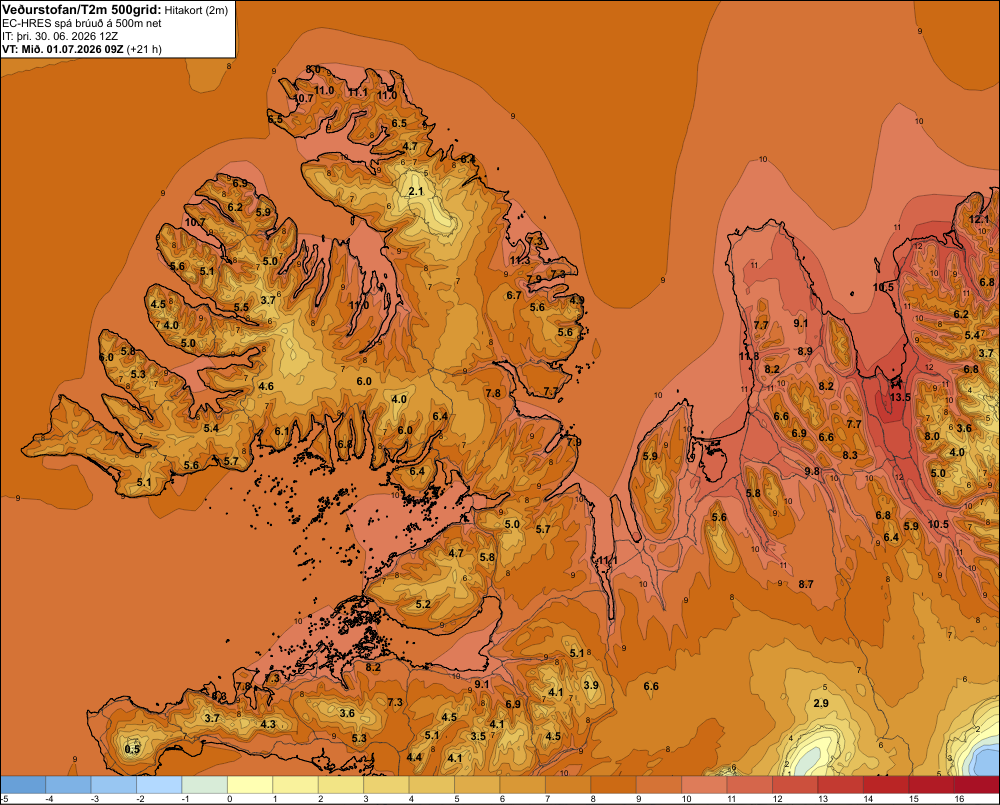Click the '13.5' temperature value on the map
This screenshot has width=1000, height=805.
900,397
